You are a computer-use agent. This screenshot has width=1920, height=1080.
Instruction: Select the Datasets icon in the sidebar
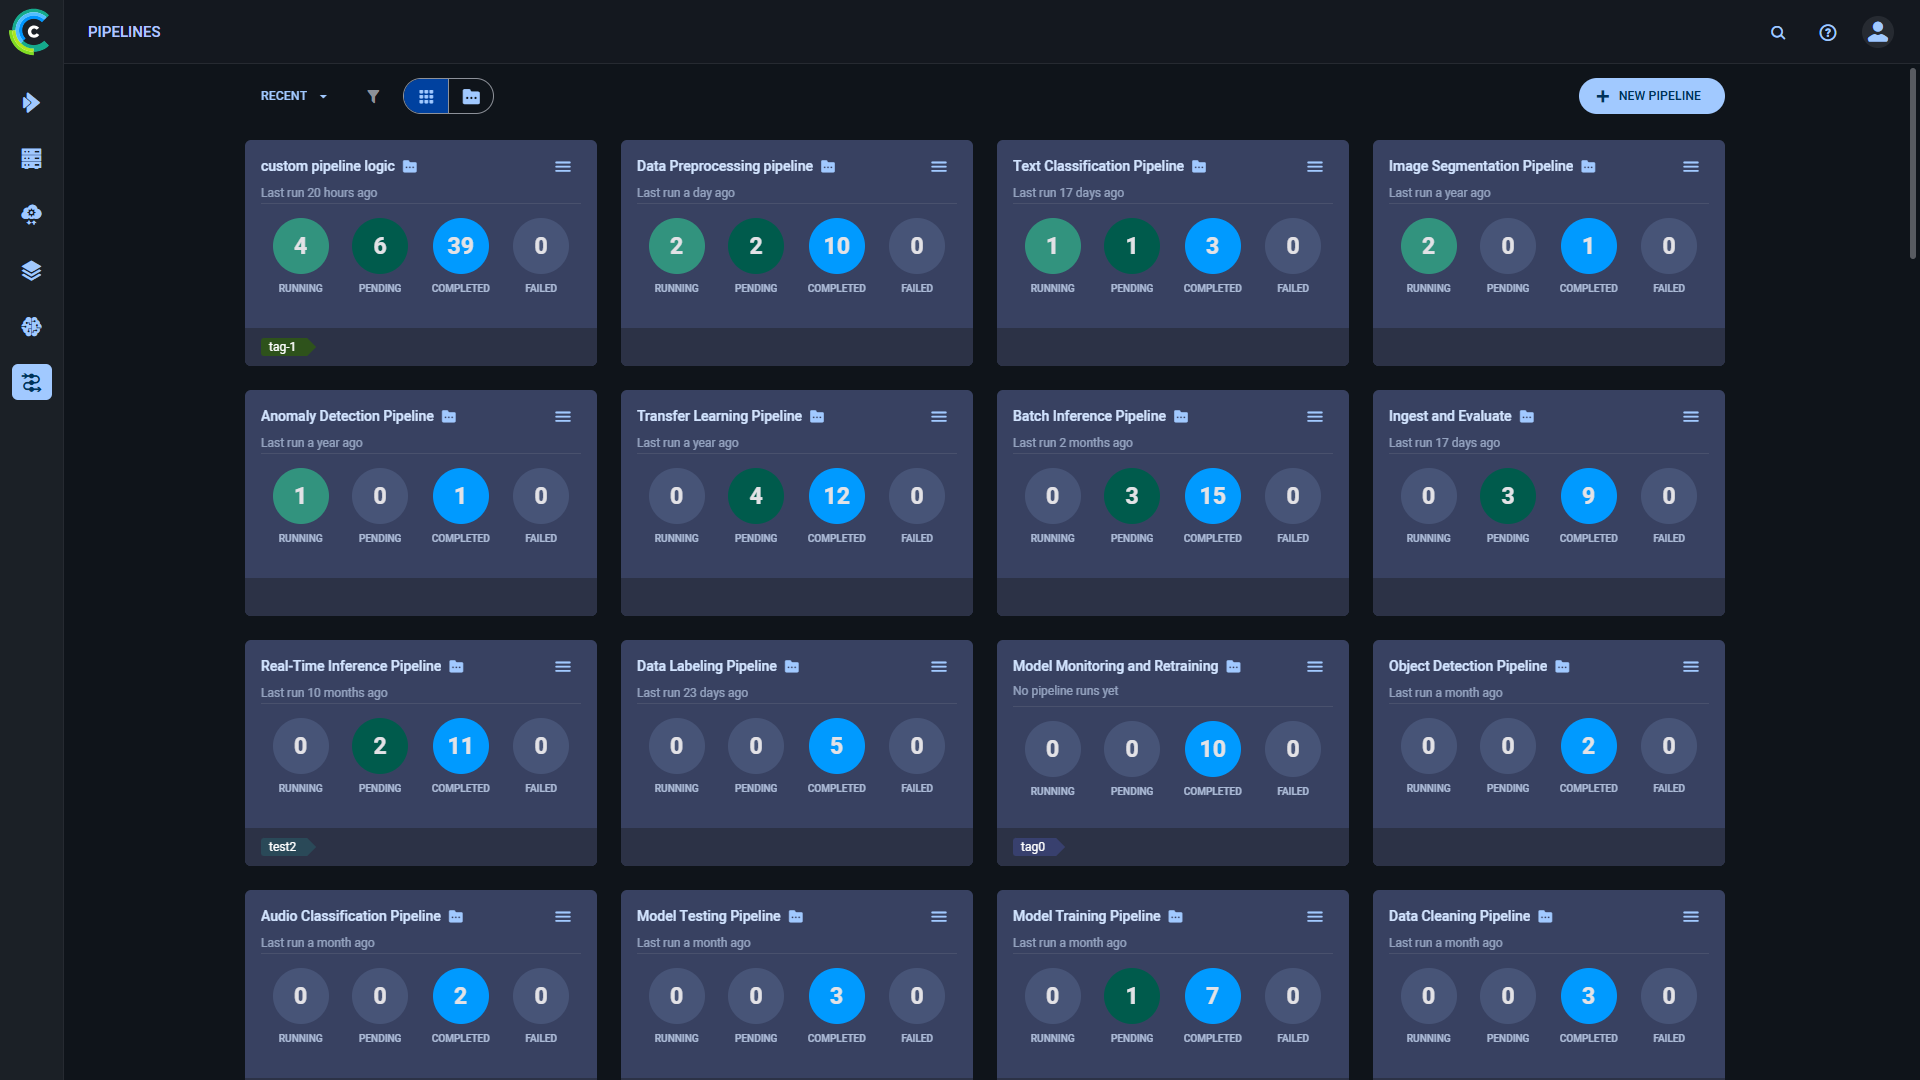point(31,158)
